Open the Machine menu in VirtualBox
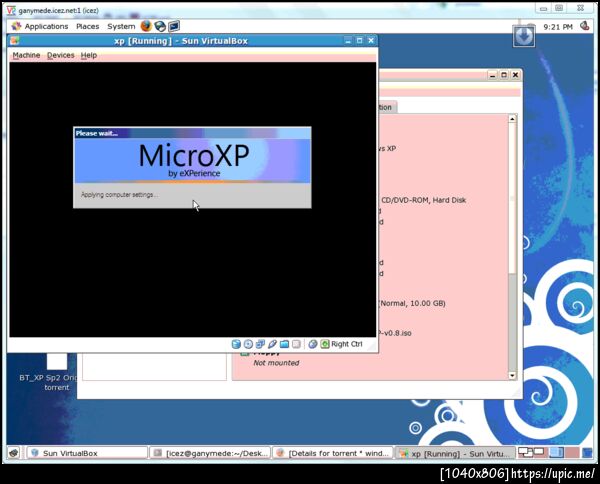 point(26,55)
